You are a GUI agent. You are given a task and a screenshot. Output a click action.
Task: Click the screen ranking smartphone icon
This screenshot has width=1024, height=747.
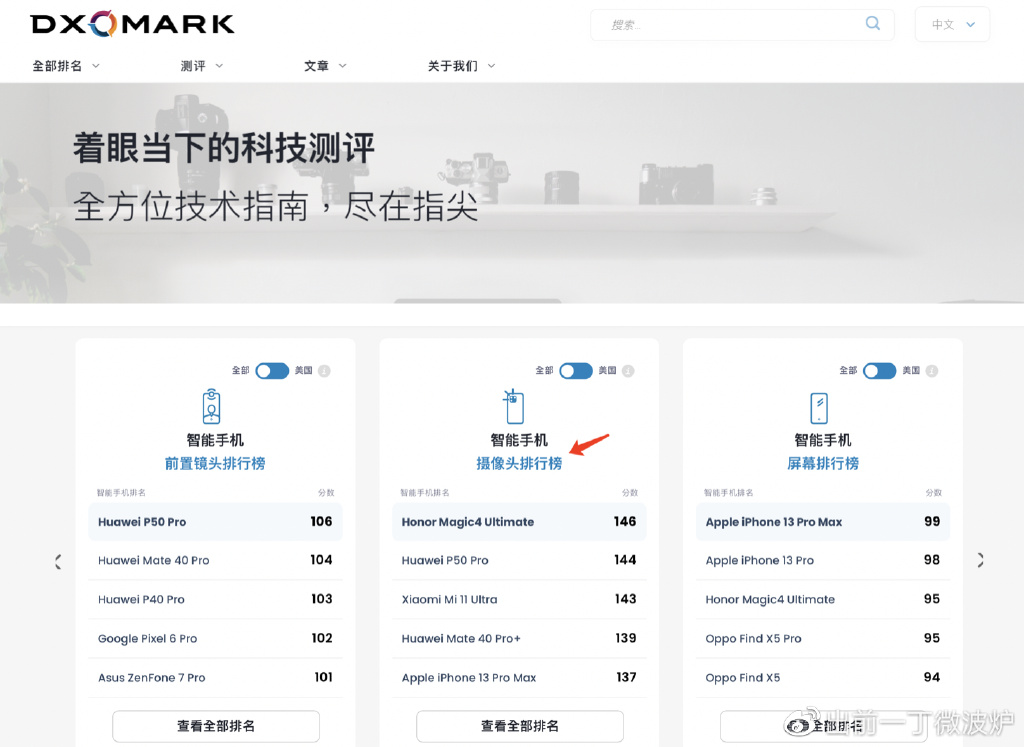[x=822, y=407]
